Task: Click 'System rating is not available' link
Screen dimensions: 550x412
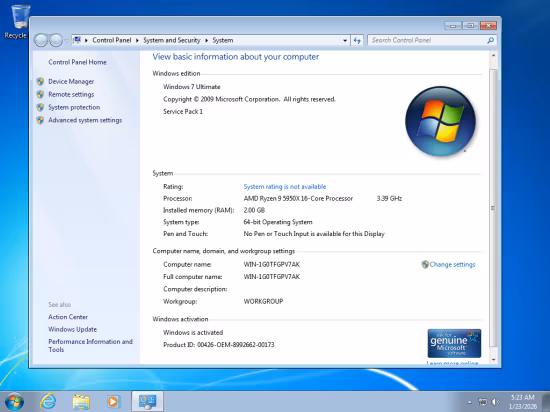Action: point(284,187)
